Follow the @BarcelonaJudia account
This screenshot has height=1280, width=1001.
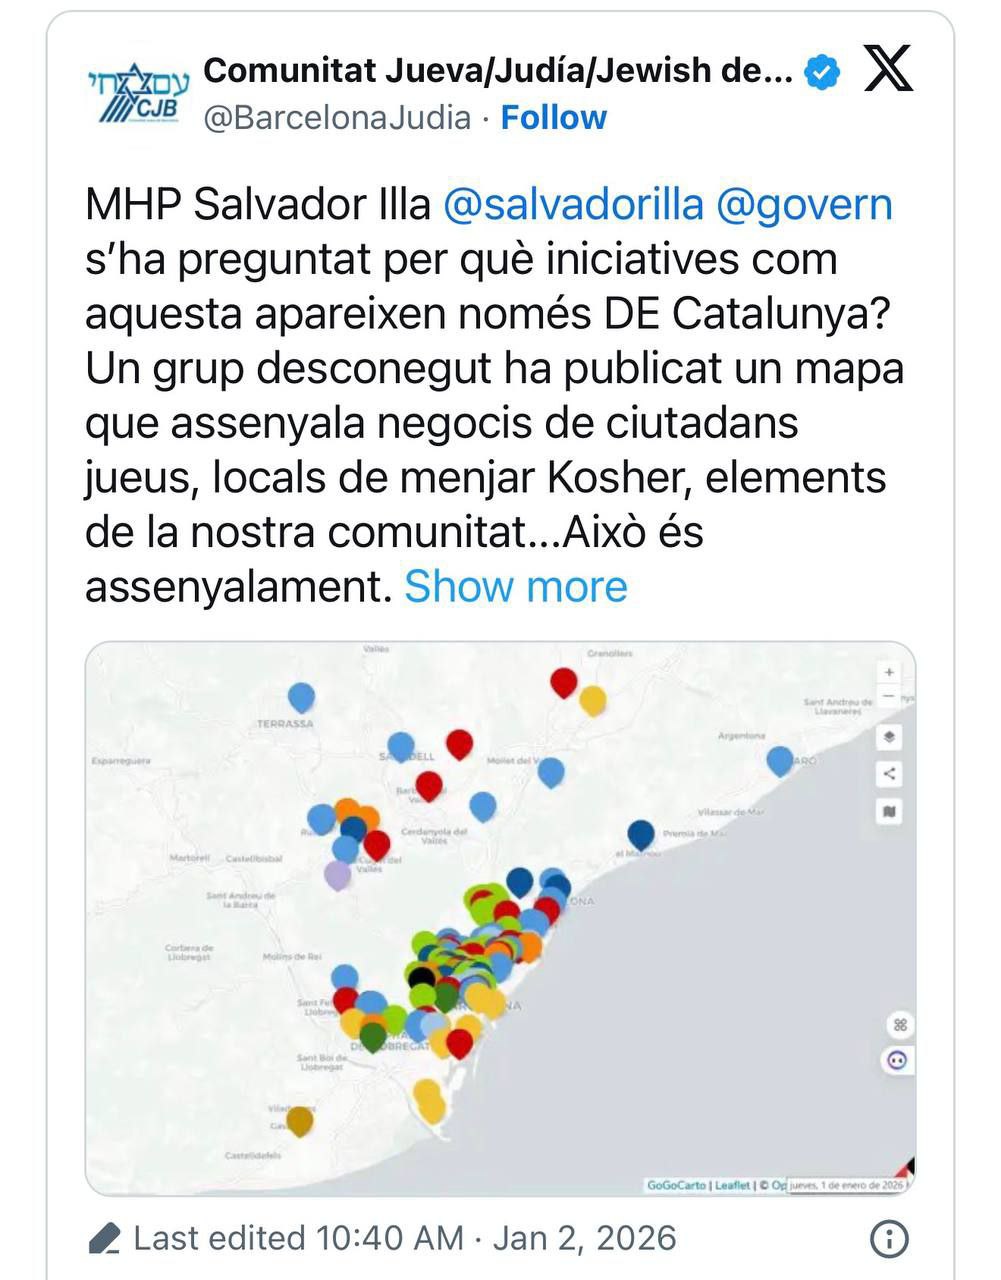pyautogui.click(x=553, y=118)
